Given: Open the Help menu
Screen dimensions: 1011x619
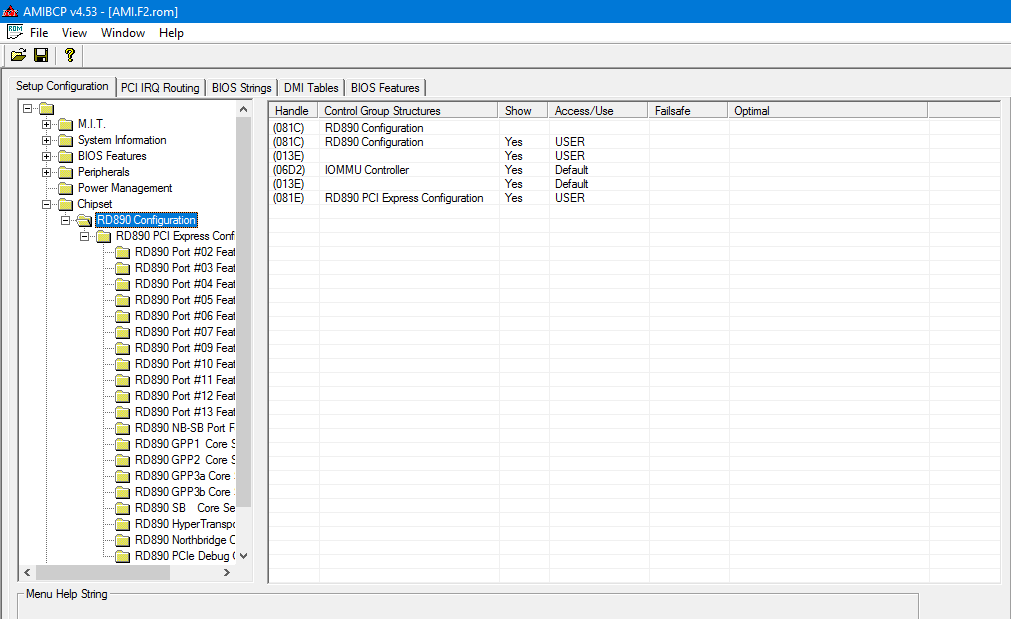Looking at the screenshot, I should [x=172, y=33].
